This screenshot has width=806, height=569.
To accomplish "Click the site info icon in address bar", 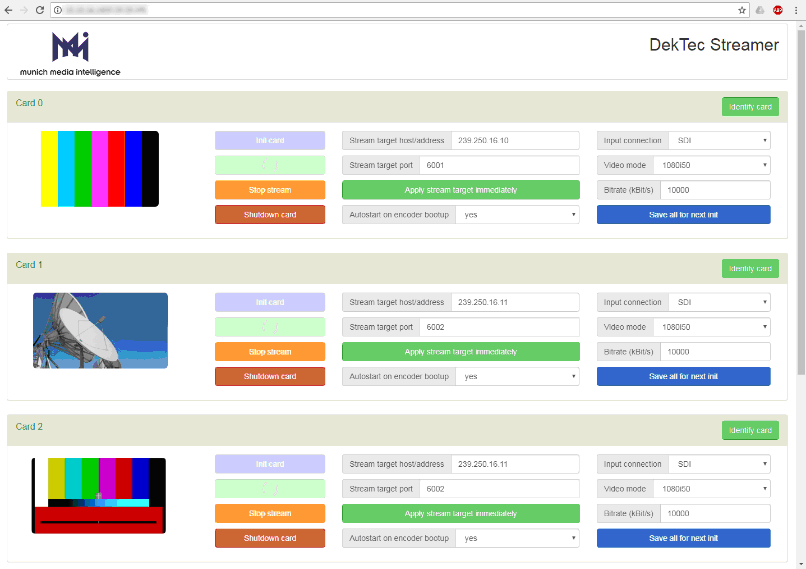I will pos(58,9).
